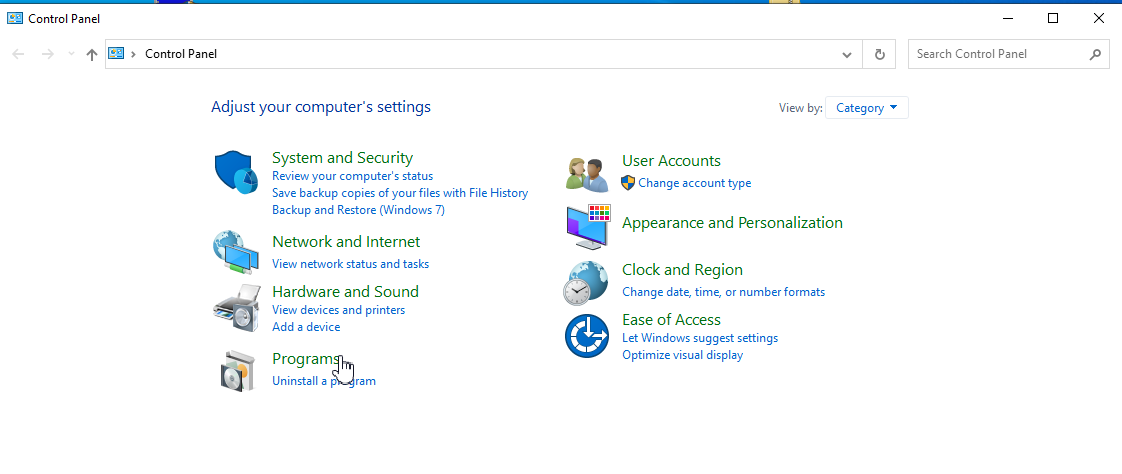This screenshot has height=474, width=1122.
Task: Click the System and Security shield icon
Action: [x=237, y=172]
